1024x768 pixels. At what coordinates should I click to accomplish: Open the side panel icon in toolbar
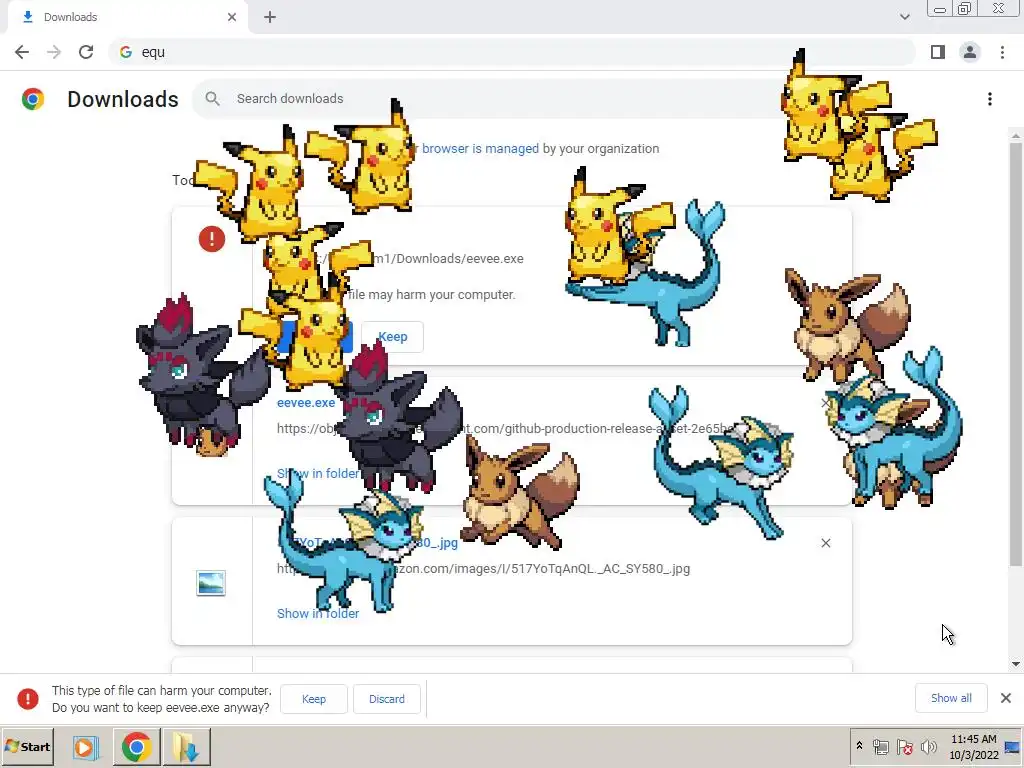(x=938, y=52)
